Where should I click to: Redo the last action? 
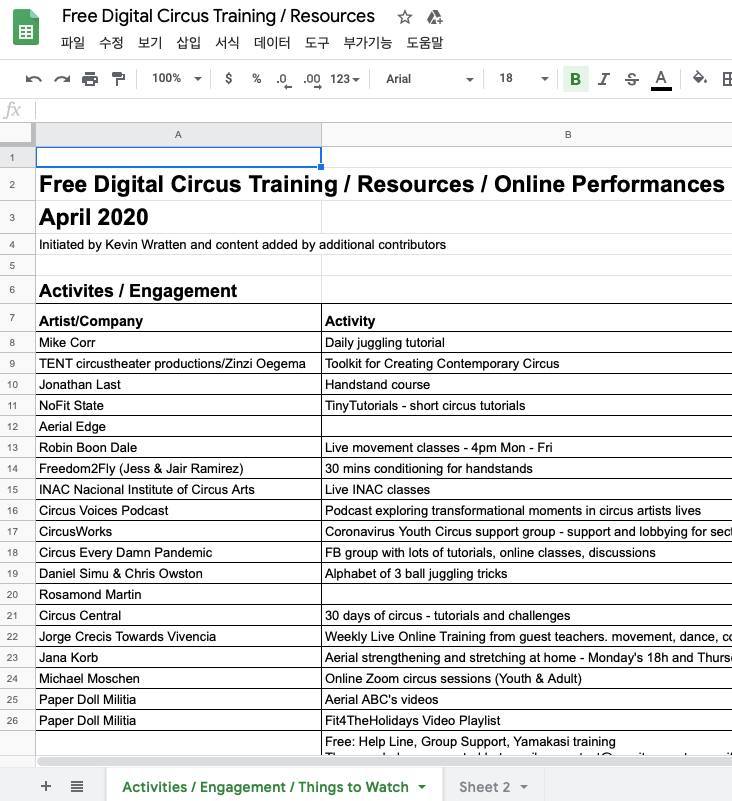point(62,79)
